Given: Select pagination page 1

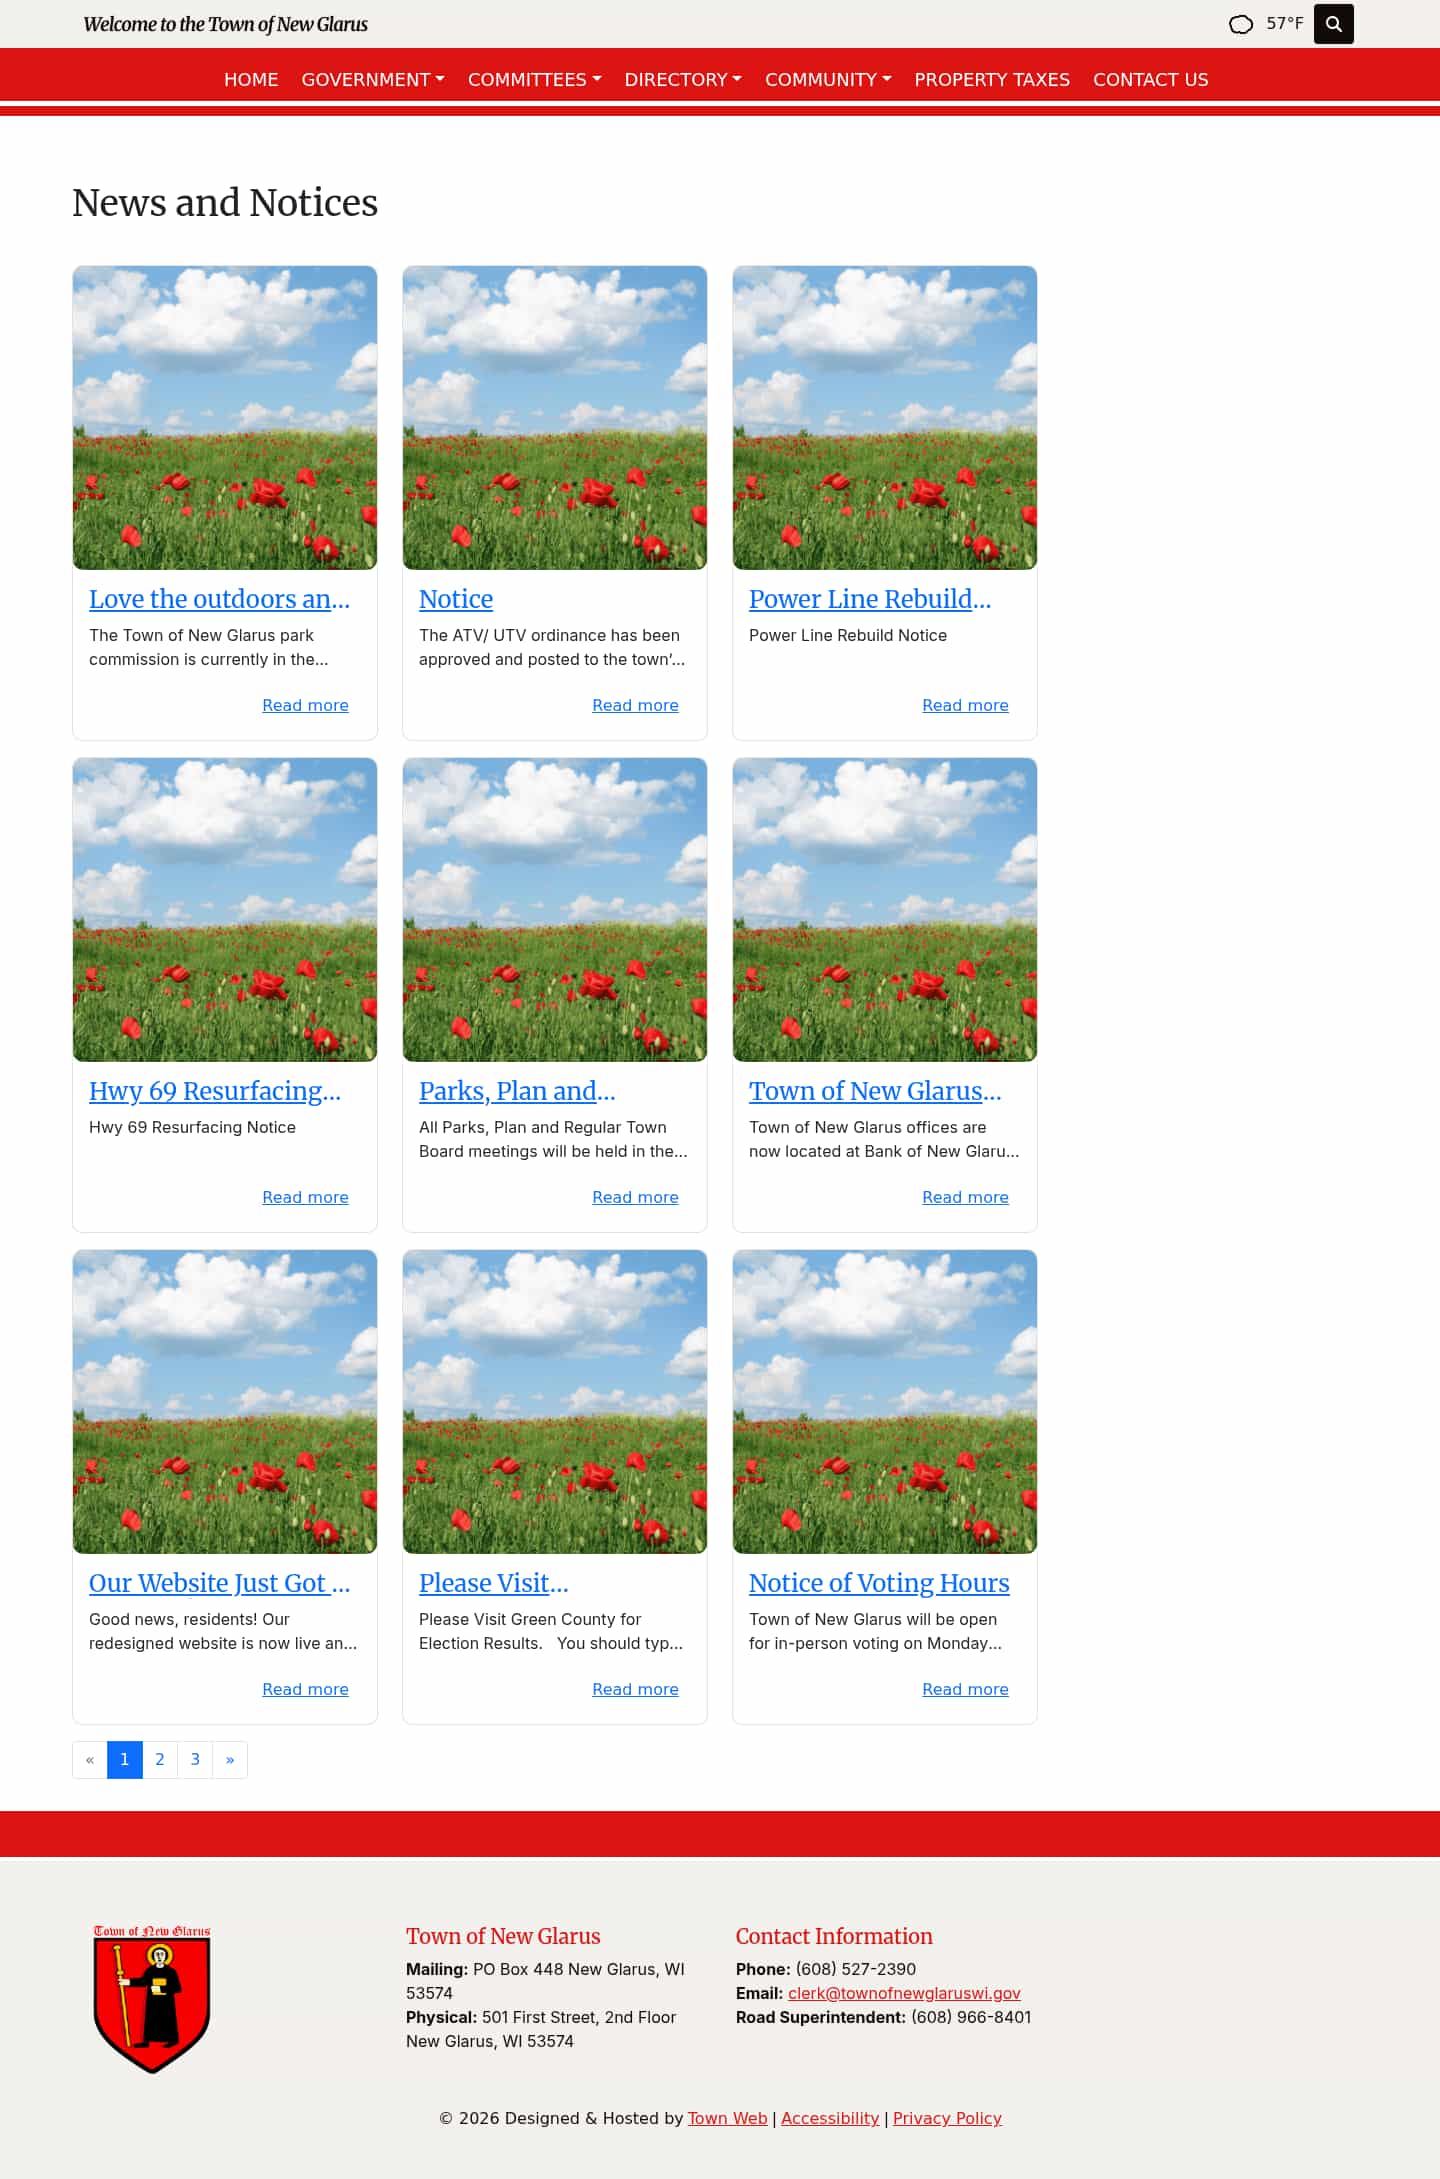Looking at the screenshot, I should (125, 1760).
